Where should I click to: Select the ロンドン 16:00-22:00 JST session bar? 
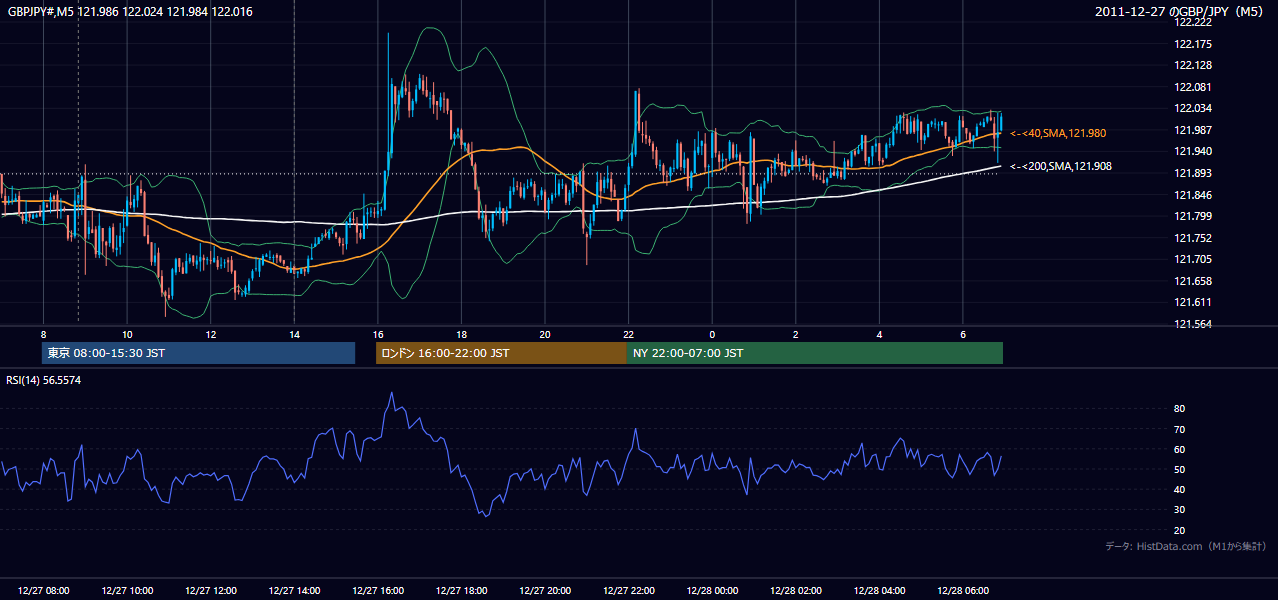pyautogui.click(x=501, y=353)
